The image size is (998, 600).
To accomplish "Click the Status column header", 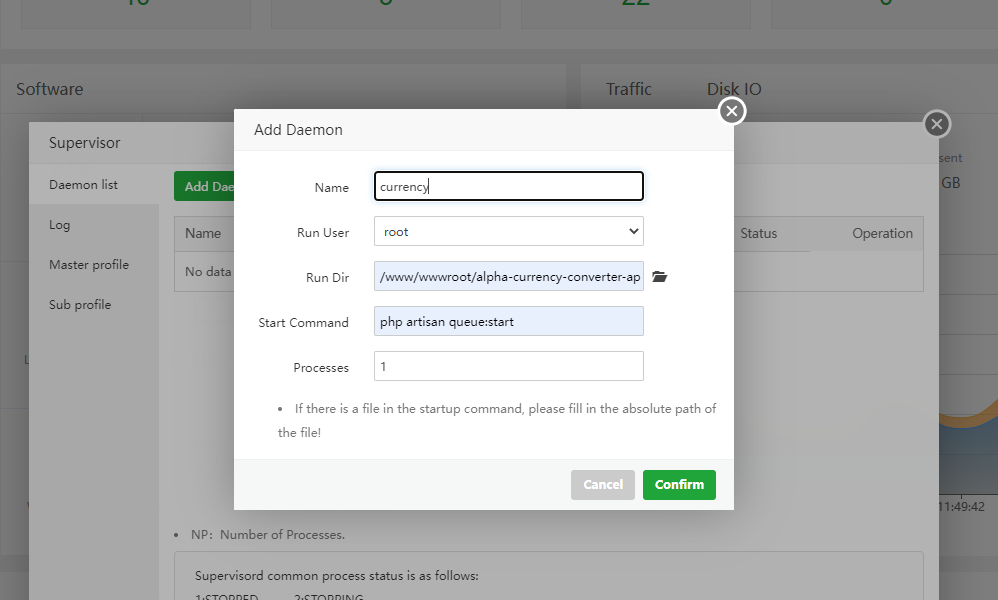I will click(758, 233).
